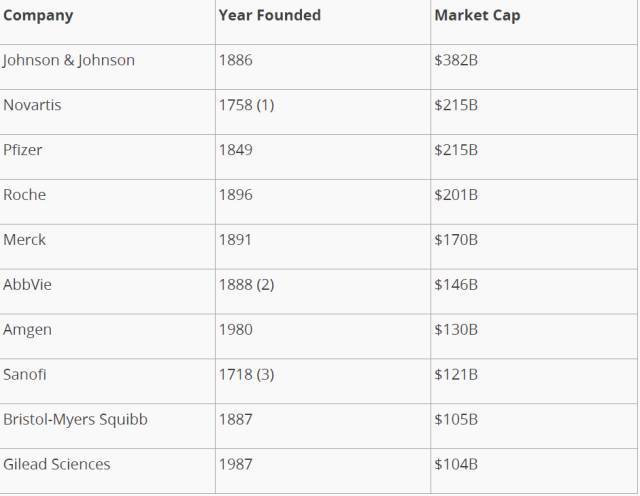This screenshot has height=496, width=640.
Task: Click the Novartis company name
Action: pos(32,105)
